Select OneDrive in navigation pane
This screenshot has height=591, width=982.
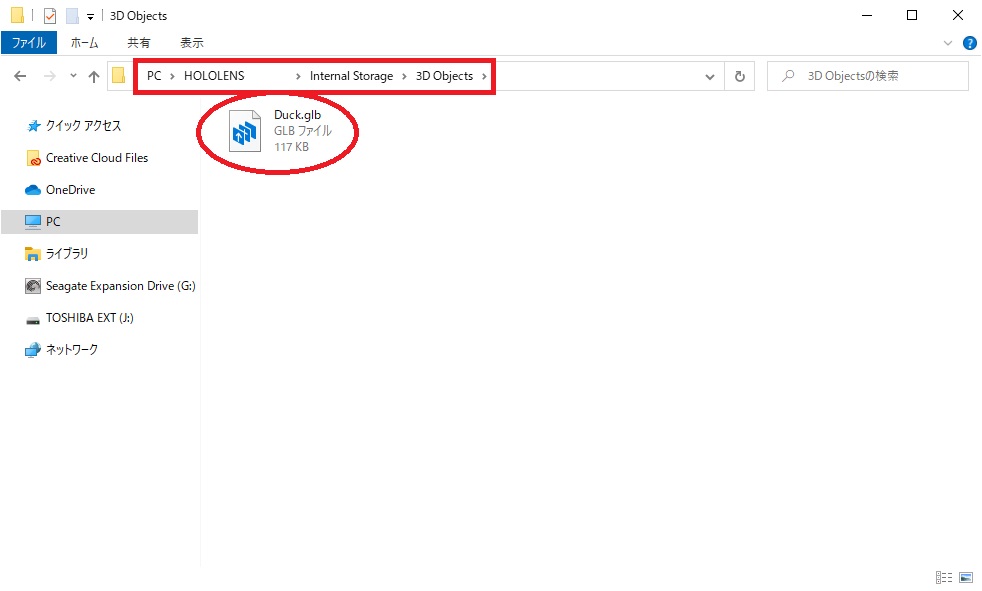point(70,190)
